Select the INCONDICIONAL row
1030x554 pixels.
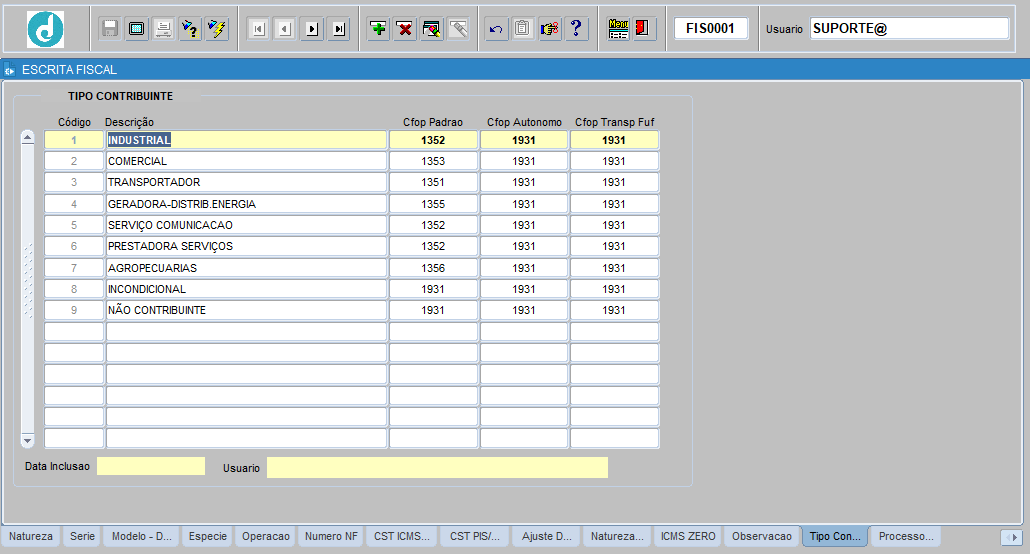(246, 289)
